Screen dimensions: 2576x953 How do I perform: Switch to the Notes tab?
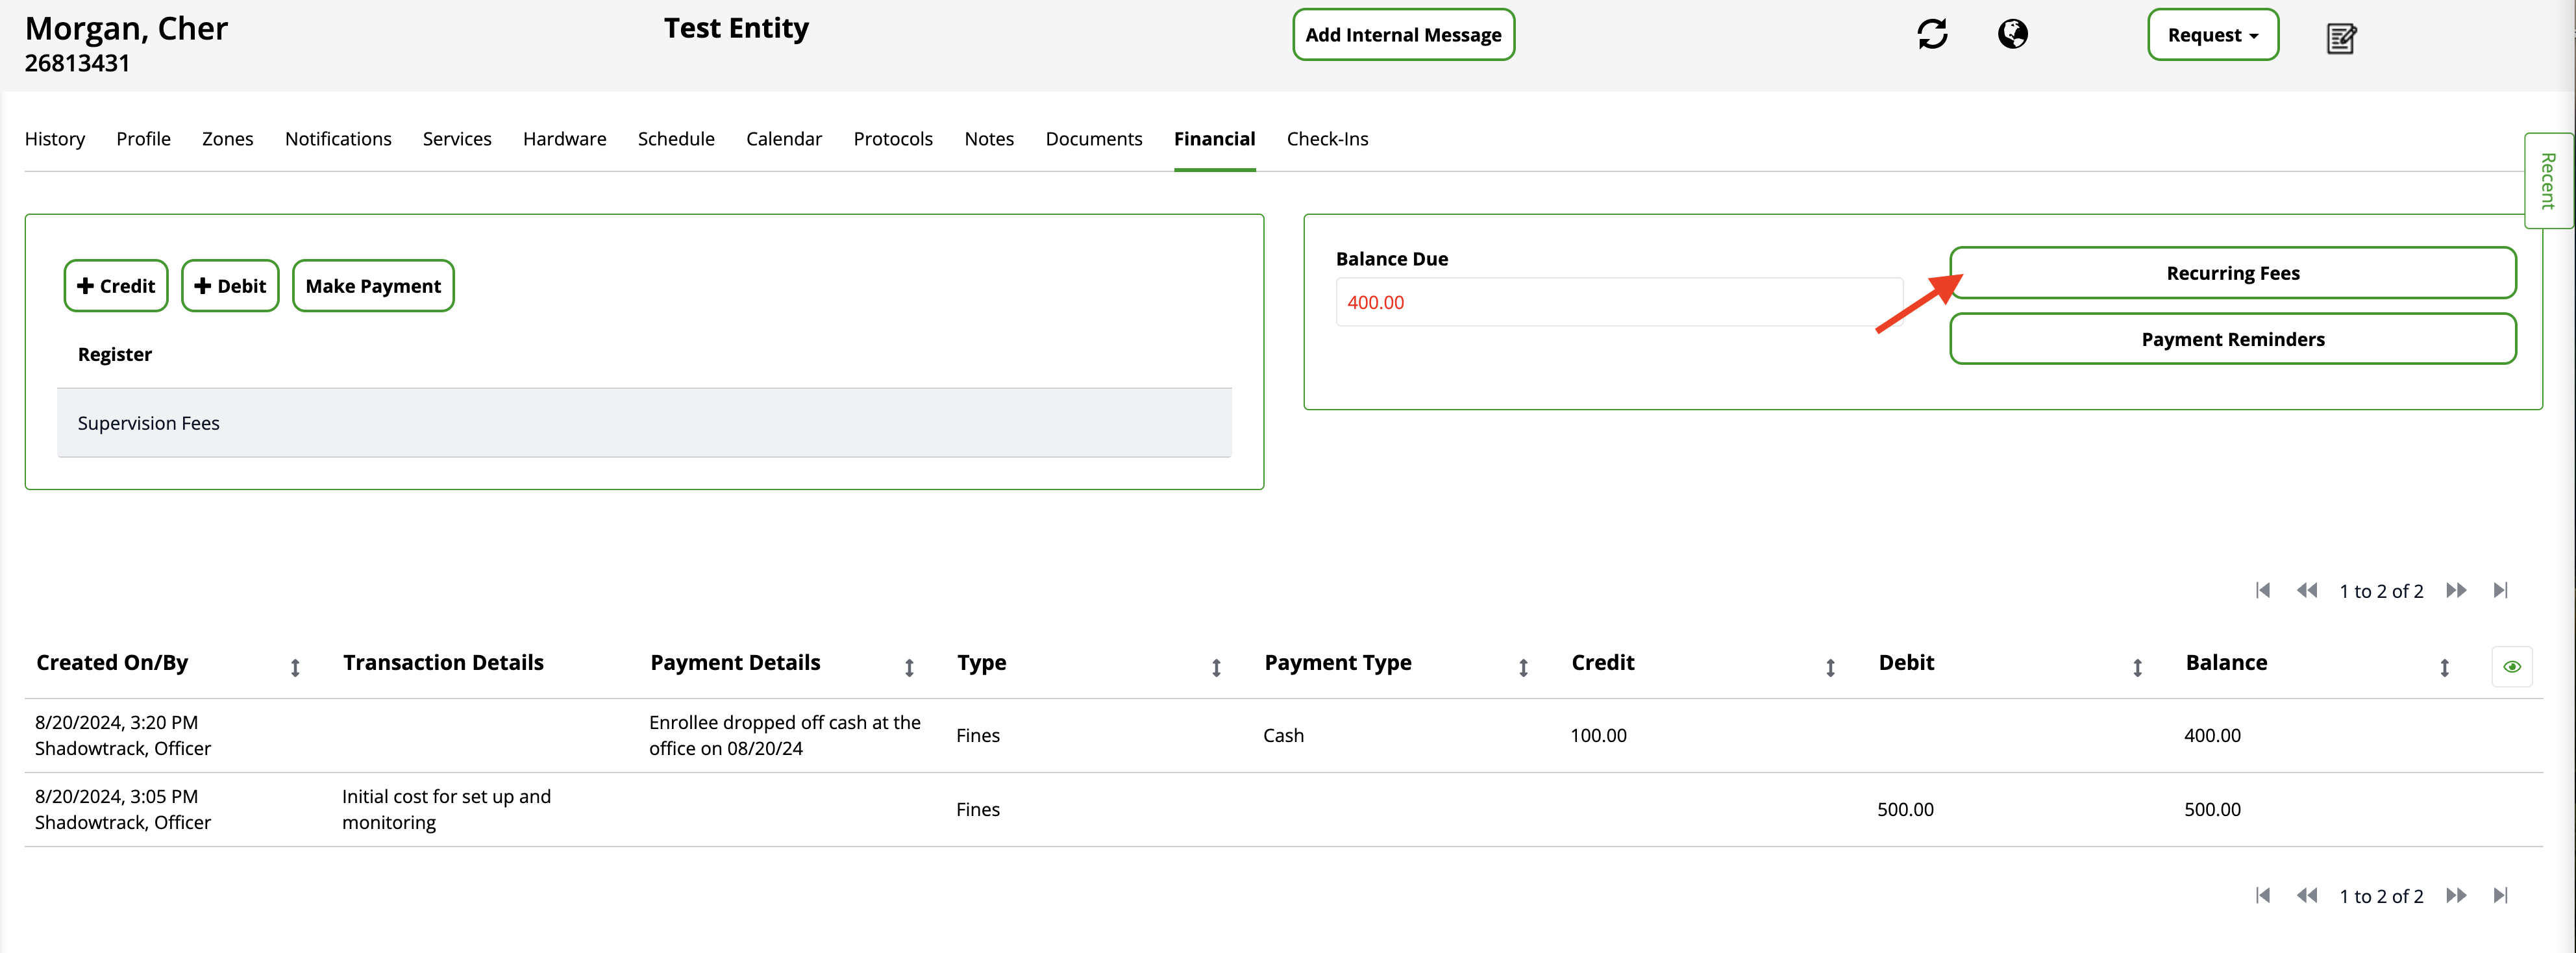[x=989, y=139]
